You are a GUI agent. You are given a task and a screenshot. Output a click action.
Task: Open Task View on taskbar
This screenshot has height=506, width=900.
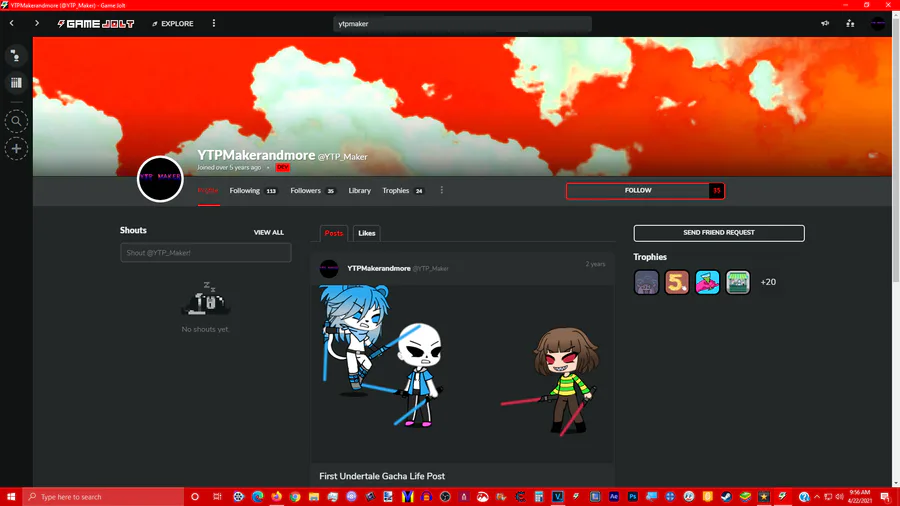(217, 497)
